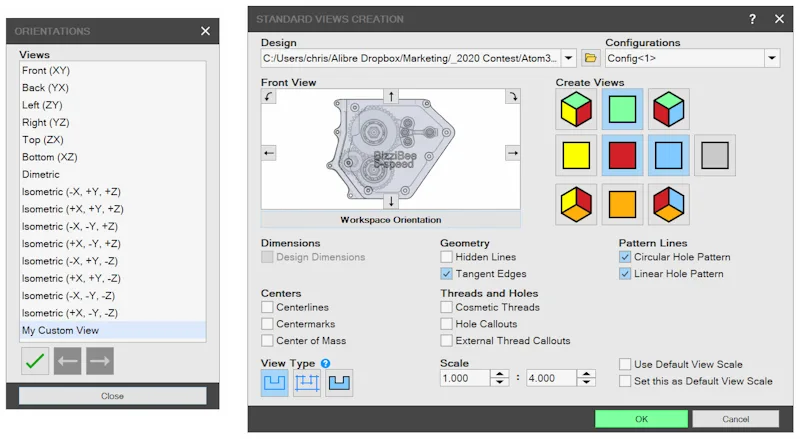The width and height of the screenshot is (800, 439).
Task: Enable Center of Mass checkbox
Action: click(267, 340)
